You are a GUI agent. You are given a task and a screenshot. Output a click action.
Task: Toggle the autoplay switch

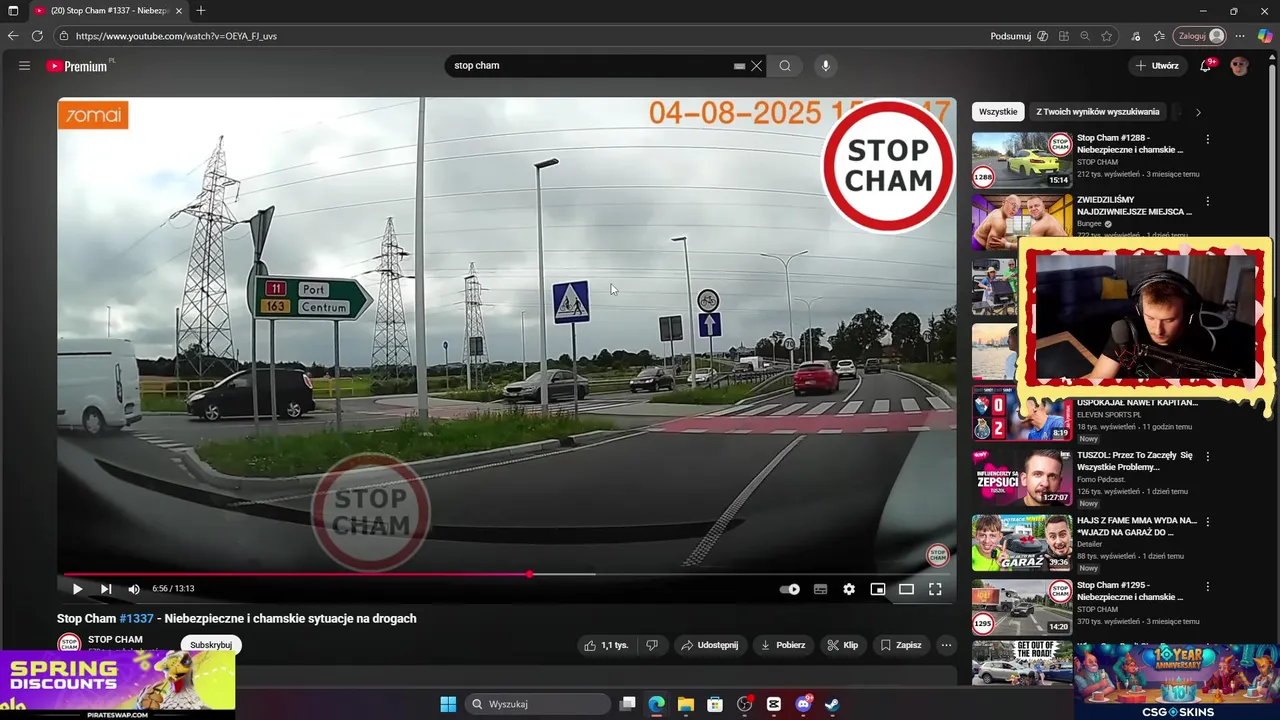point(790,589)
